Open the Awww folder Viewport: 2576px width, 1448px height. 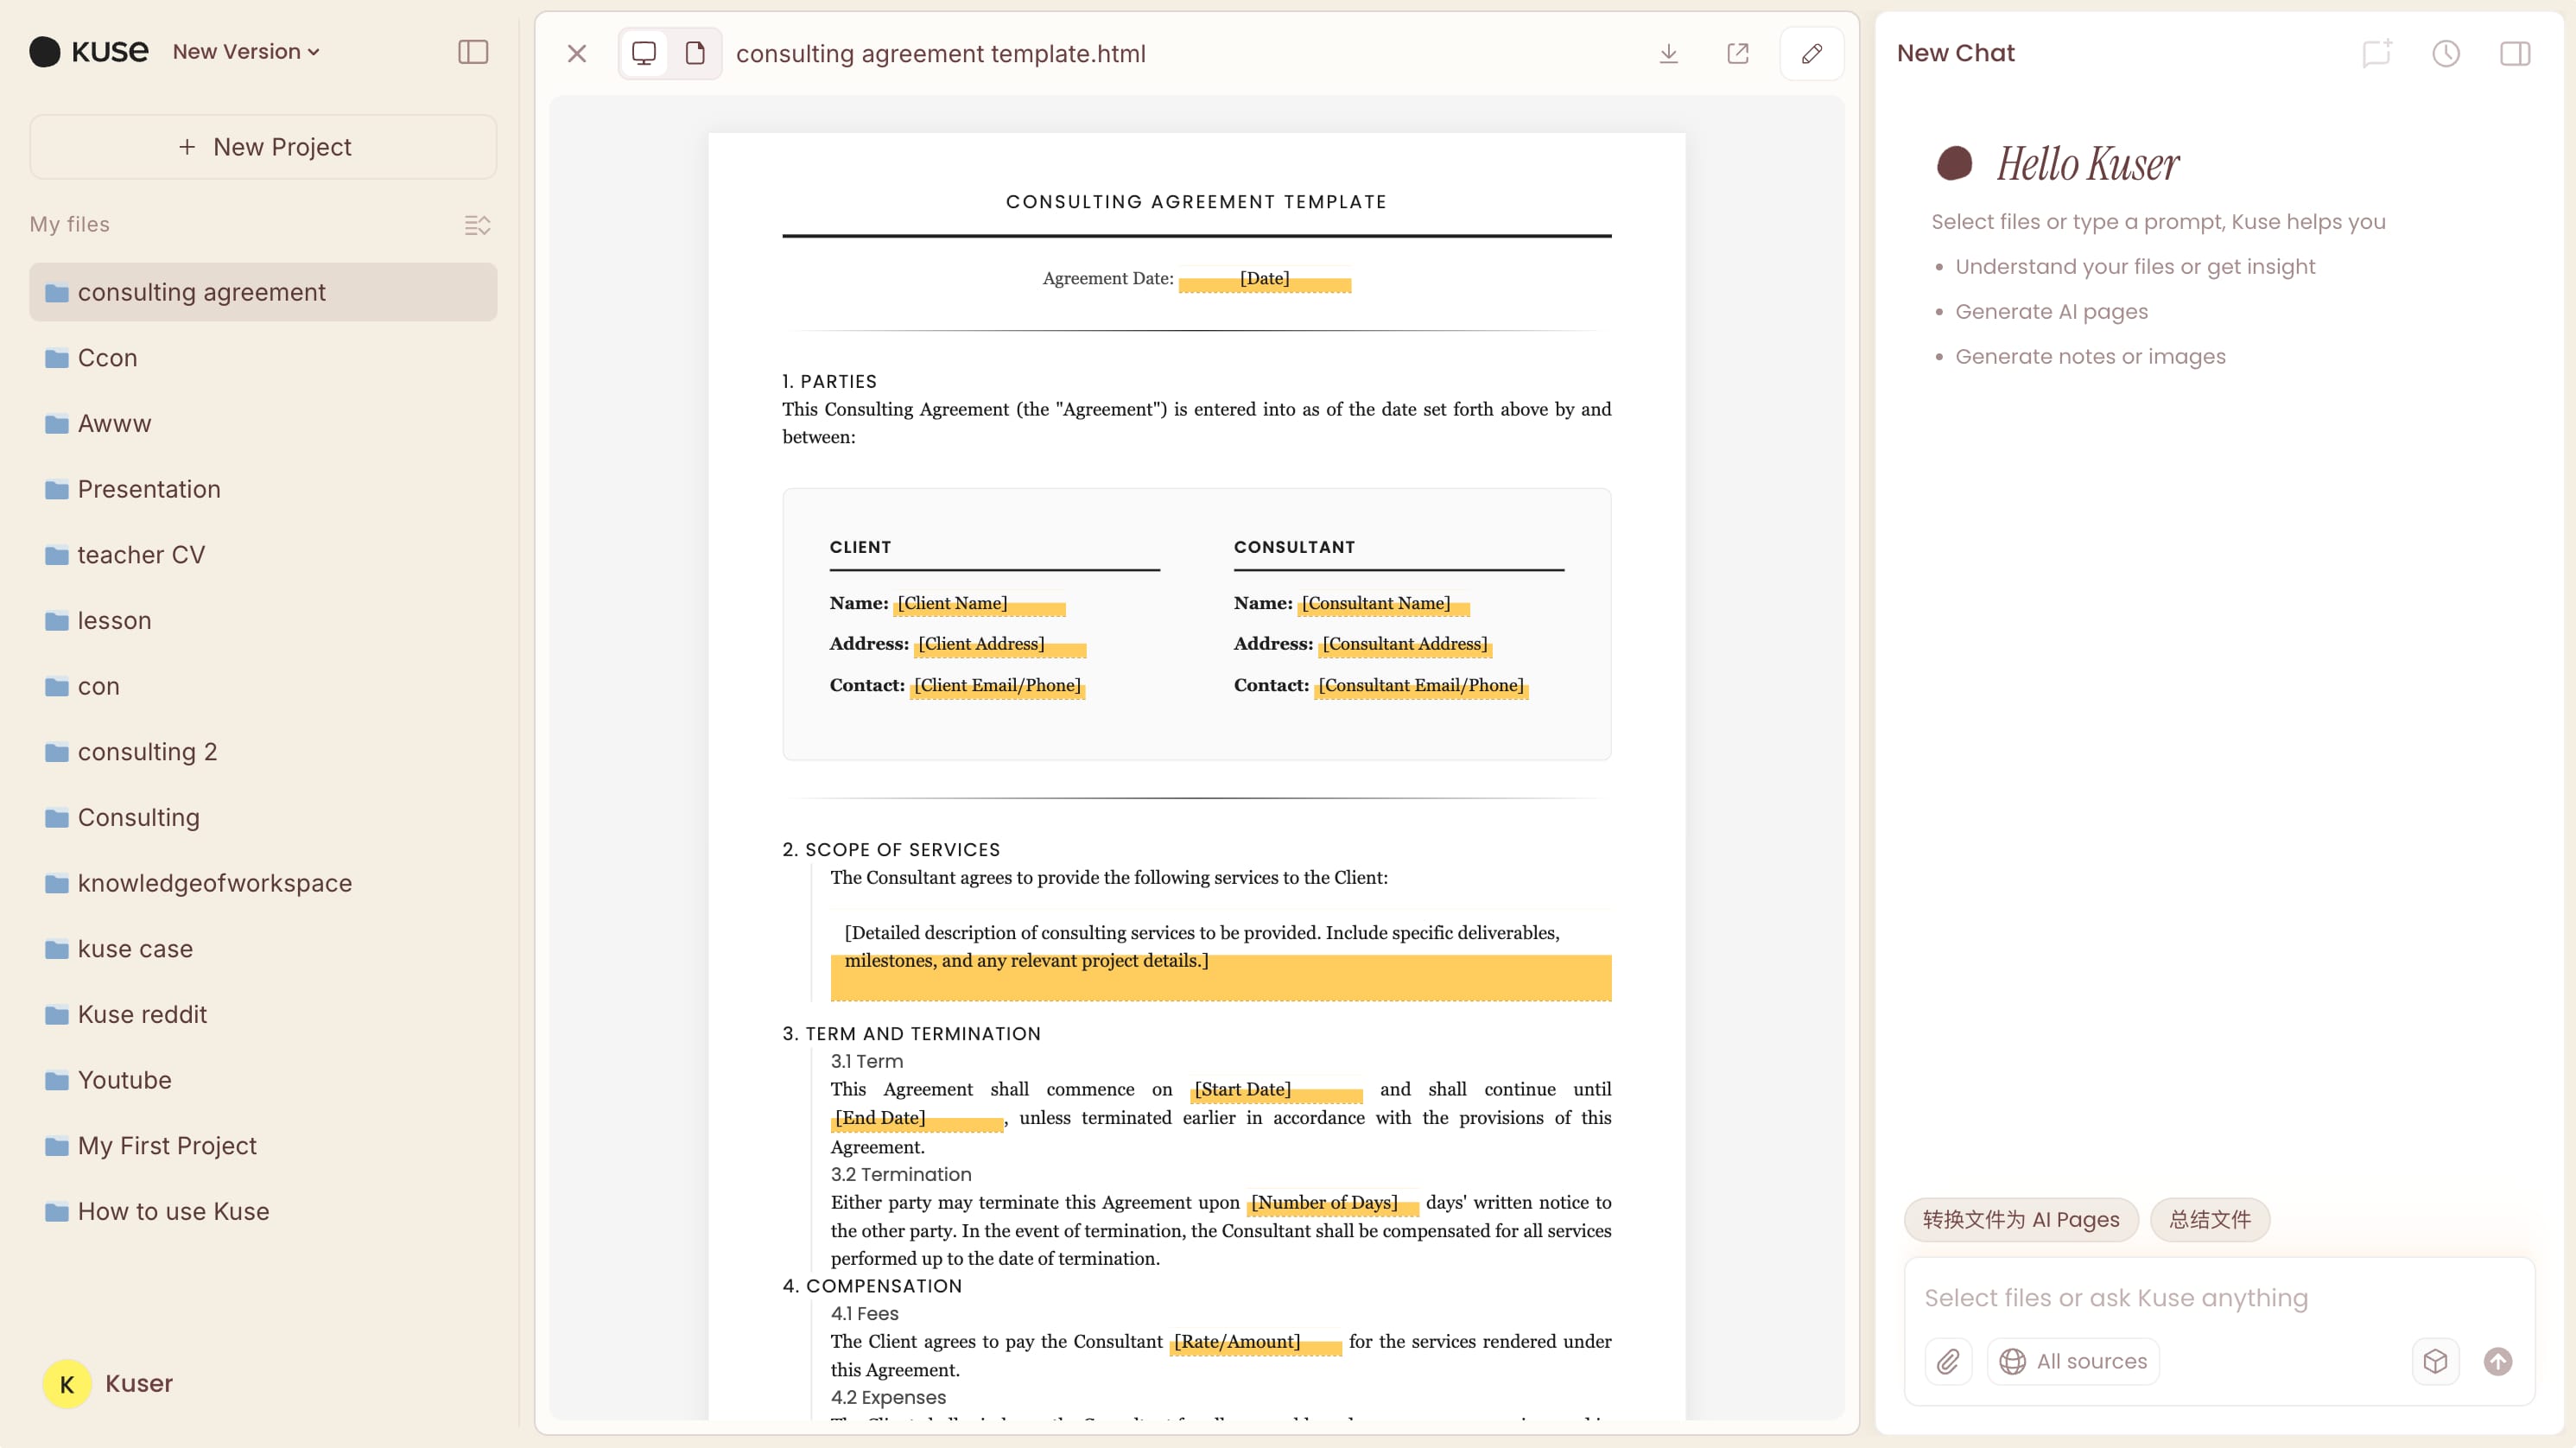(263, 423)
